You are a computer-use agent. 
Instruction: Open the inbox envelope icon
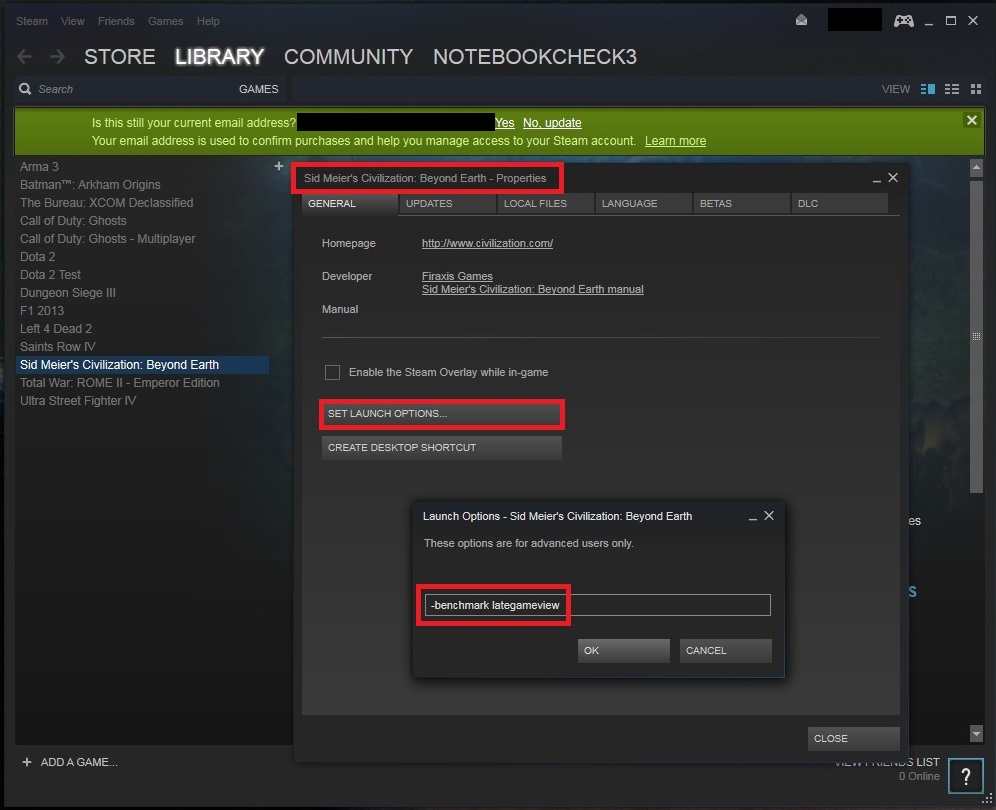802,20
